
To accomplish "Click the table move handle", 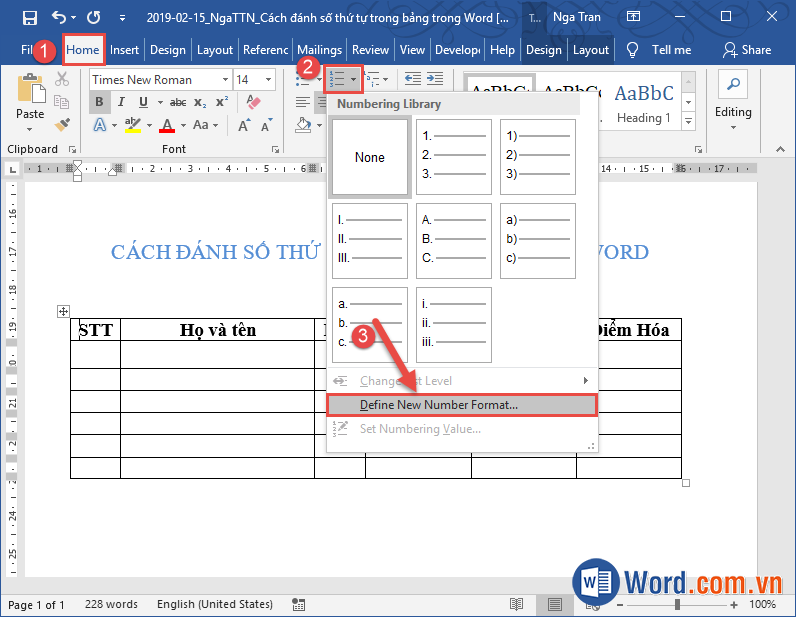I will tap(63, 312).
